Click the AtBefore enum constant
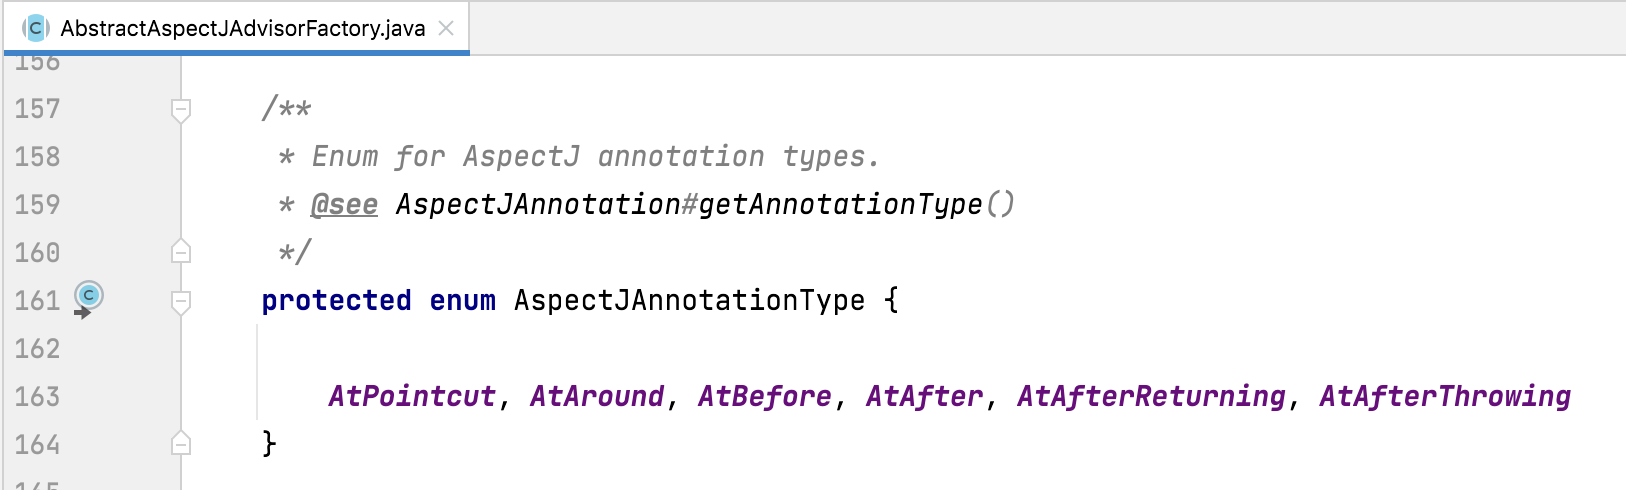This screenshot has height=490, width=1626. [x=765, y=396]
